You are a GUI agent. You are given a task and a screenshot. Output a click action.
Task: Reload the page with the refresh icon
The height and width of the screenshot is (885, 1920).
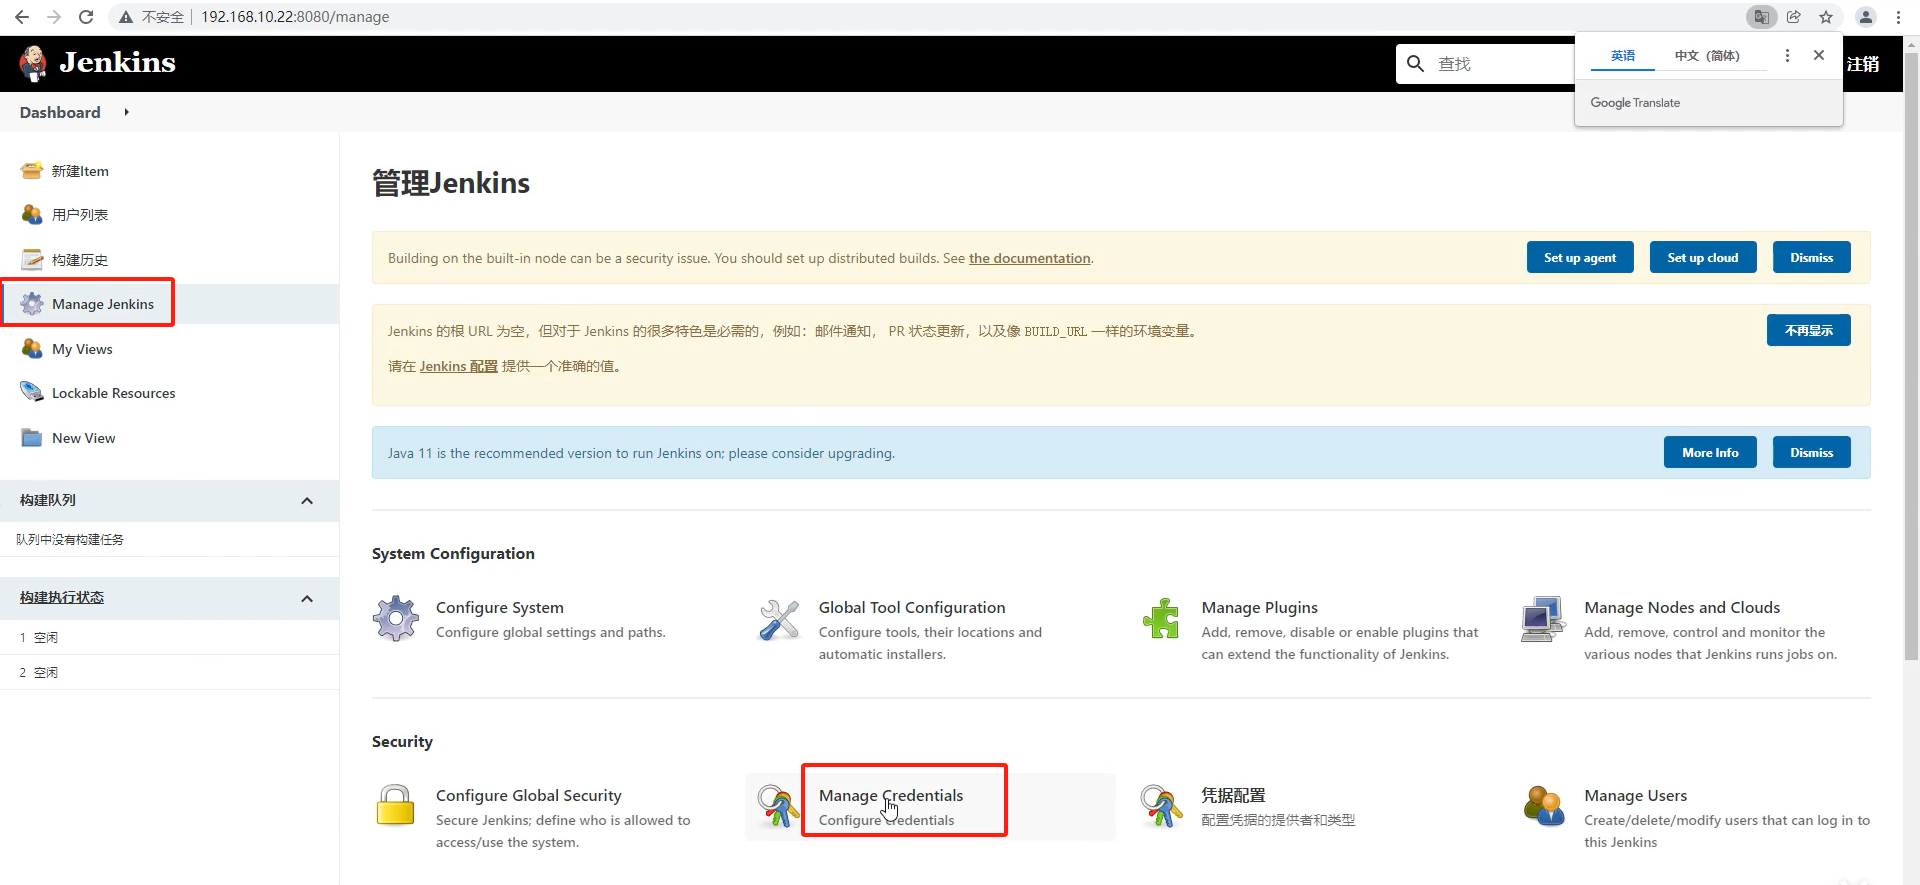pos(86,17)
